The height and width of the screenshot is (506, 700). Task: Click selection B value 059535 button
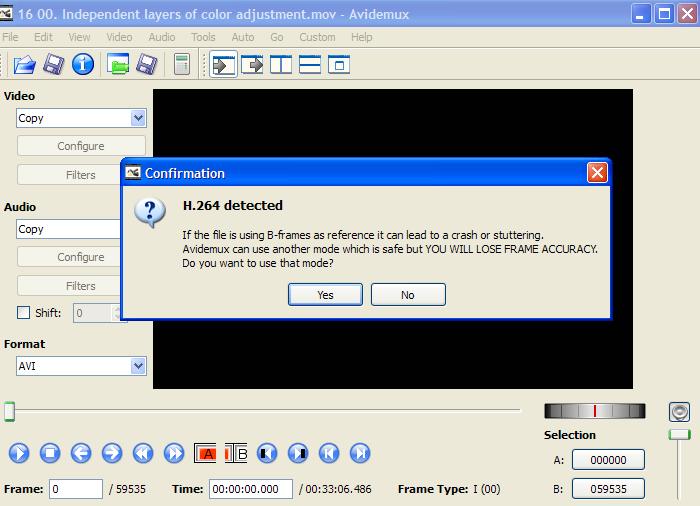click(608, 489)
